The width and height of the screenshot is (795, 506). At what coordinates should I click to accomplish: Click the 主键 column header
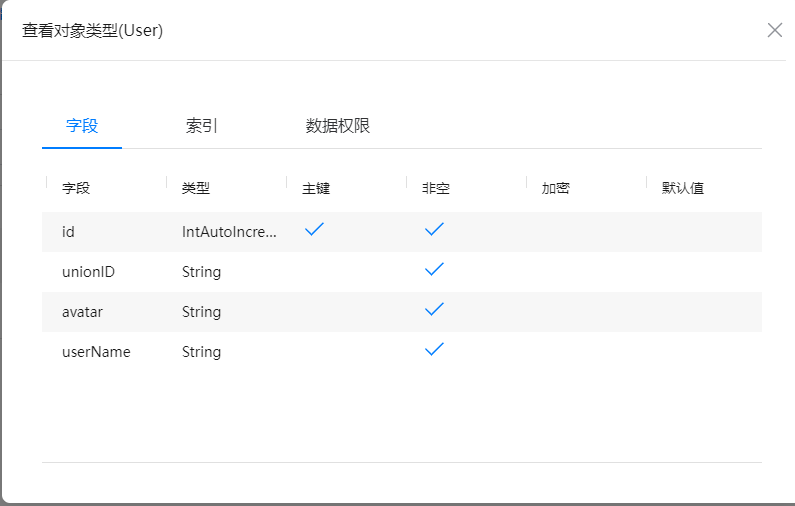point(316,188)
